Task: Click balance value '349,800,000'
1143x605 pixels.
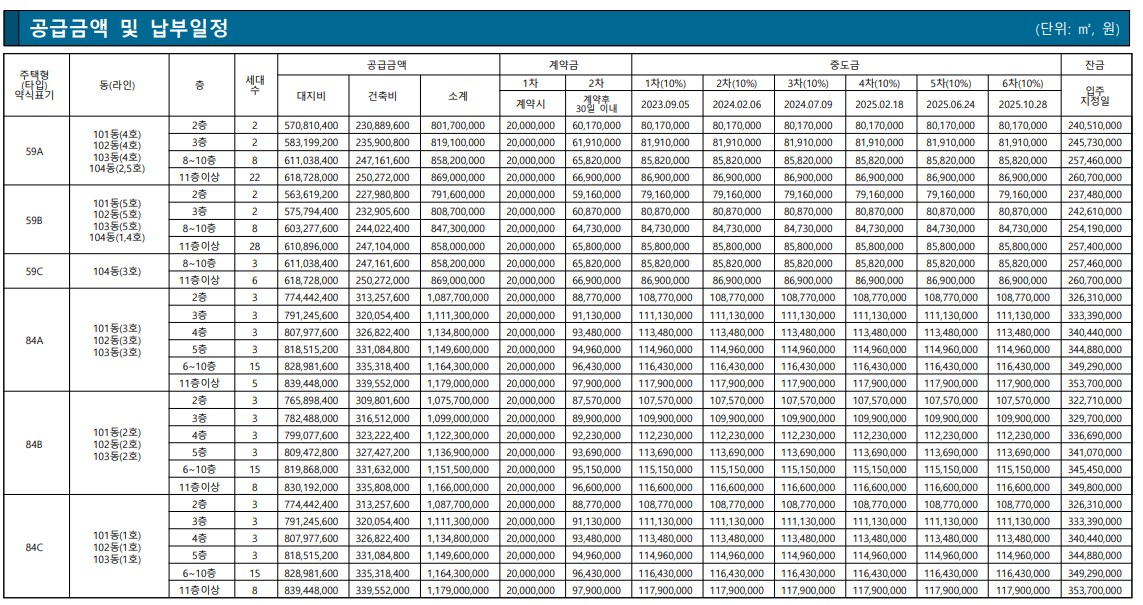Action: tap(1095, 486)
